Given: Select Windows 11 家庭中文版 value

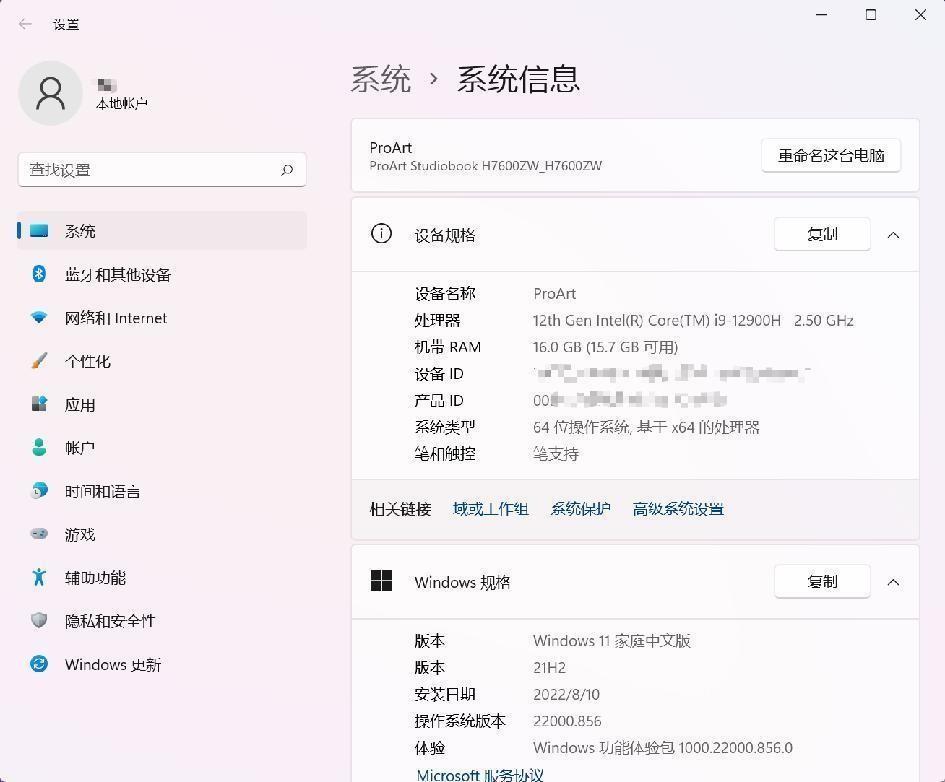Looking at the screenshot, I should (611, 640).
